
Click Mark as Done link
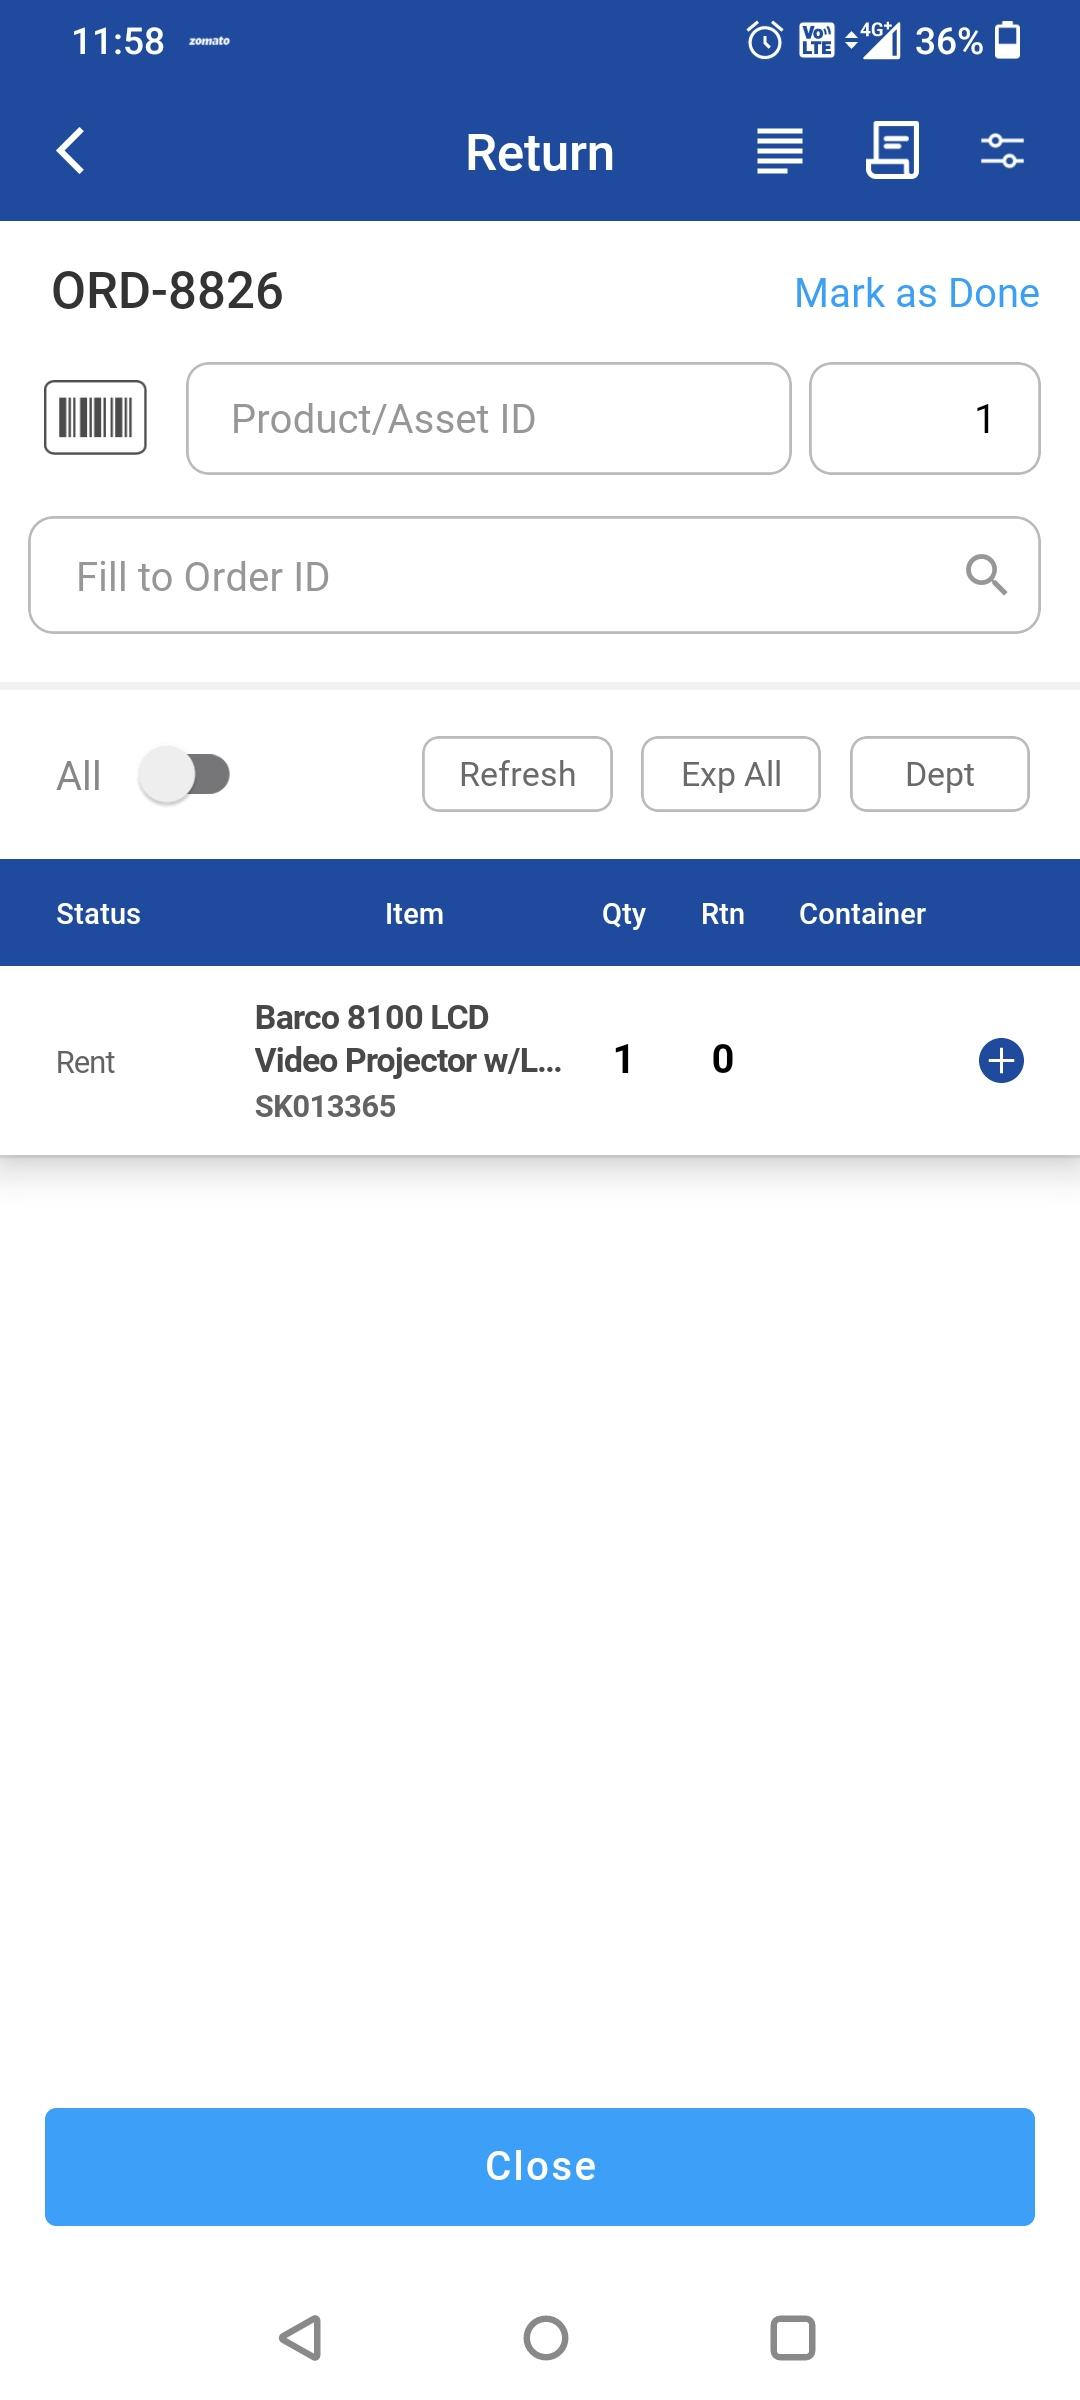916,293
